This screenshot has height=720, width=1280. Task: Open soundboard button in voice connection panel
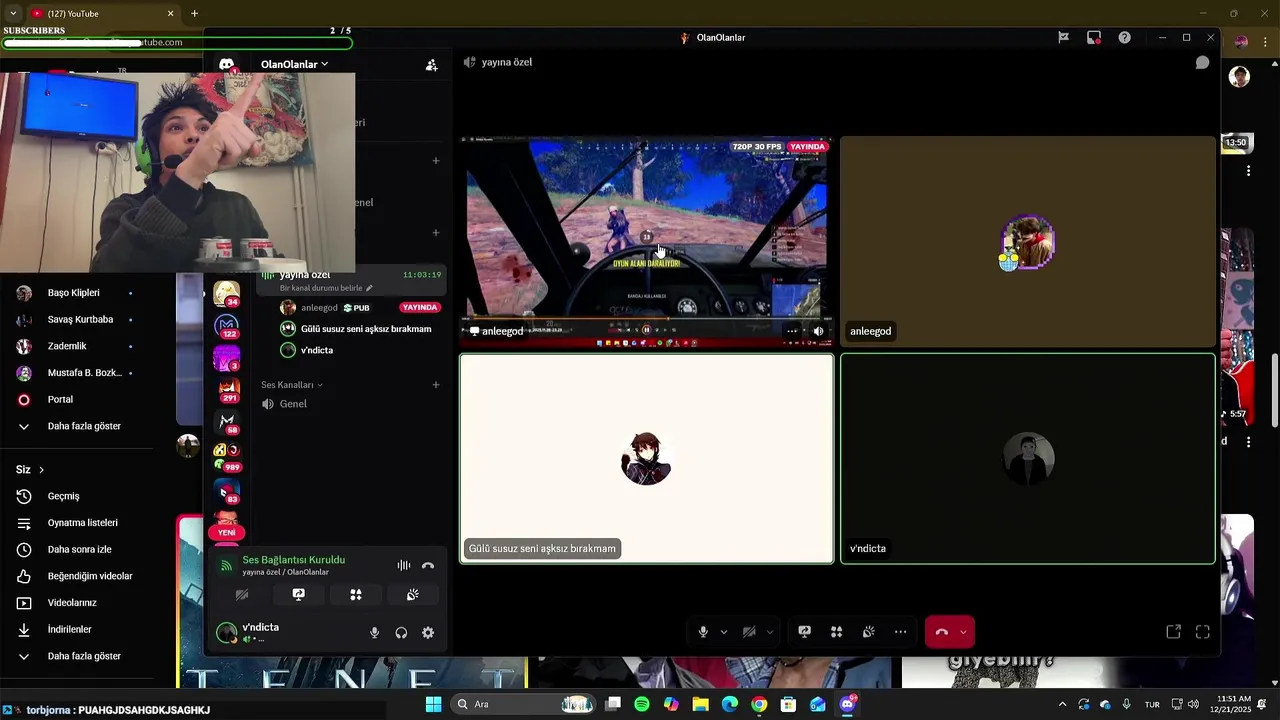click(x=412, y=594)
